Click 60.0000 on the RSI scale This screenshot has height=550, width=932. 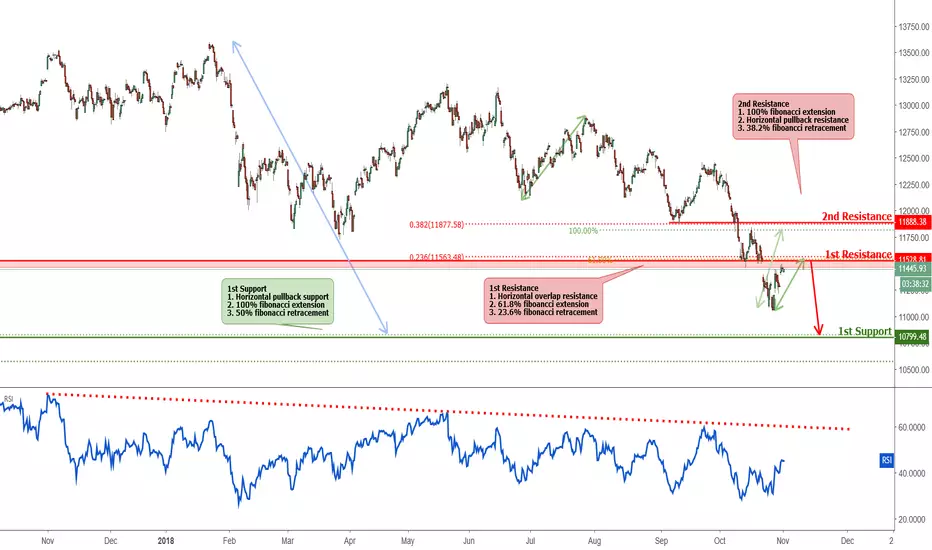[914, 428]
